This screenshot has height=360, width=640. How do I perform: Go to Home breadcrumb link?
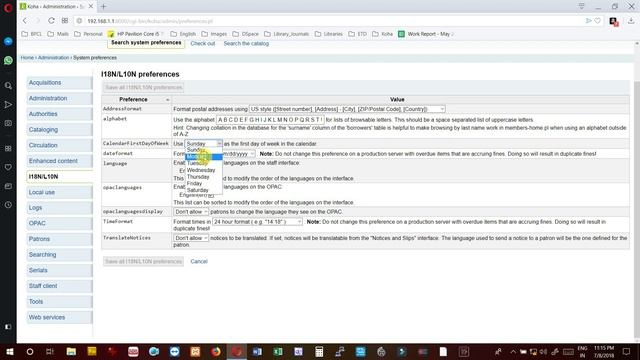coord(27,58)
